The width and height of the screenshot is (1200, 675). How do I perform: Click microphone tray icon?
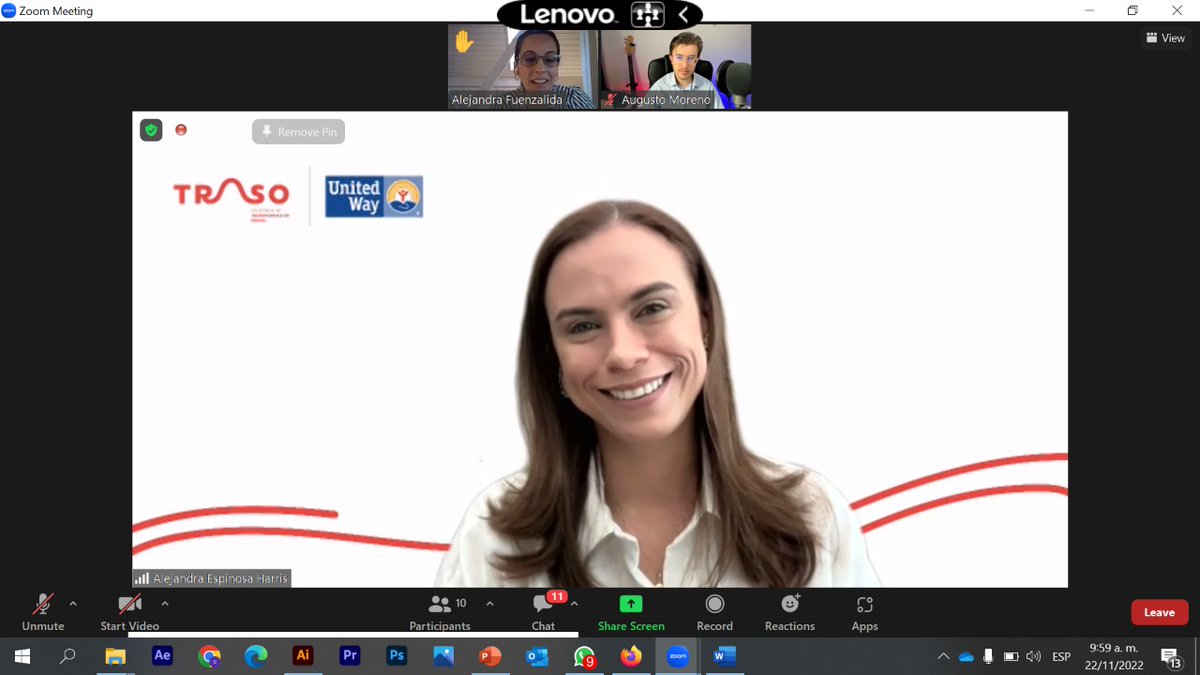988,656
